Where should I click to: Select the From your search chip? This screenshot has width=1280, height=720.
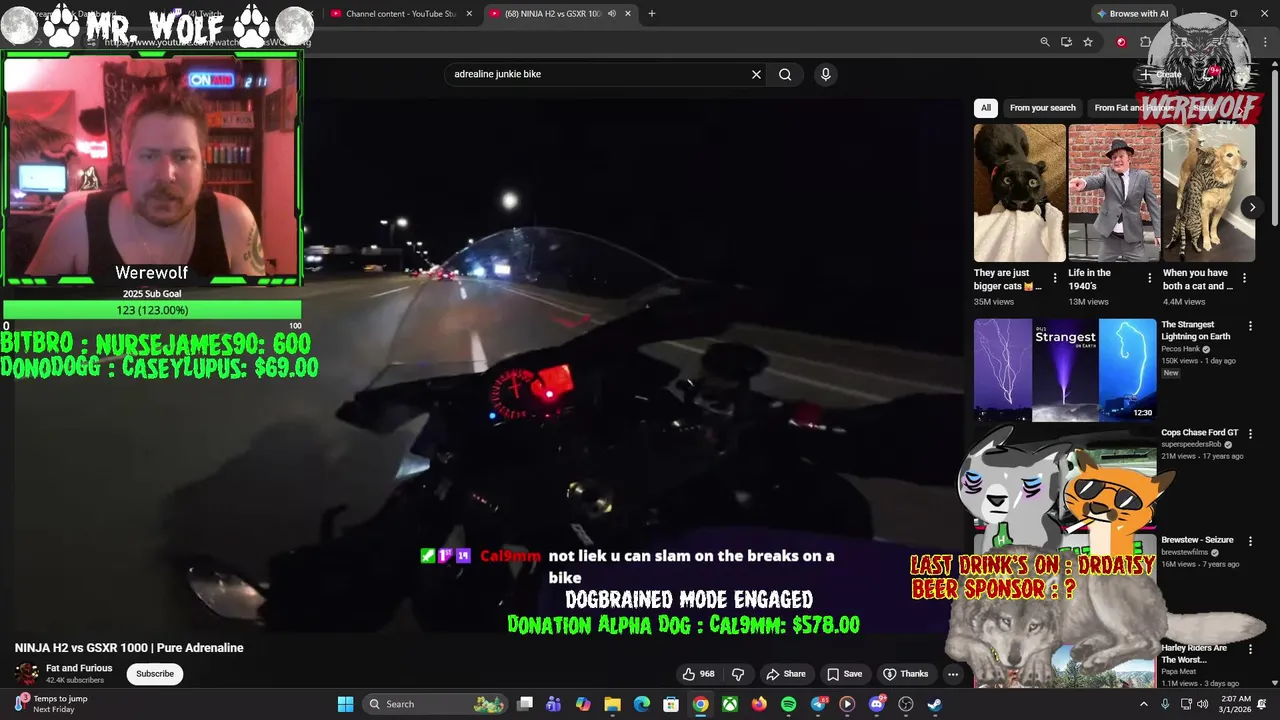point(1043,108)
